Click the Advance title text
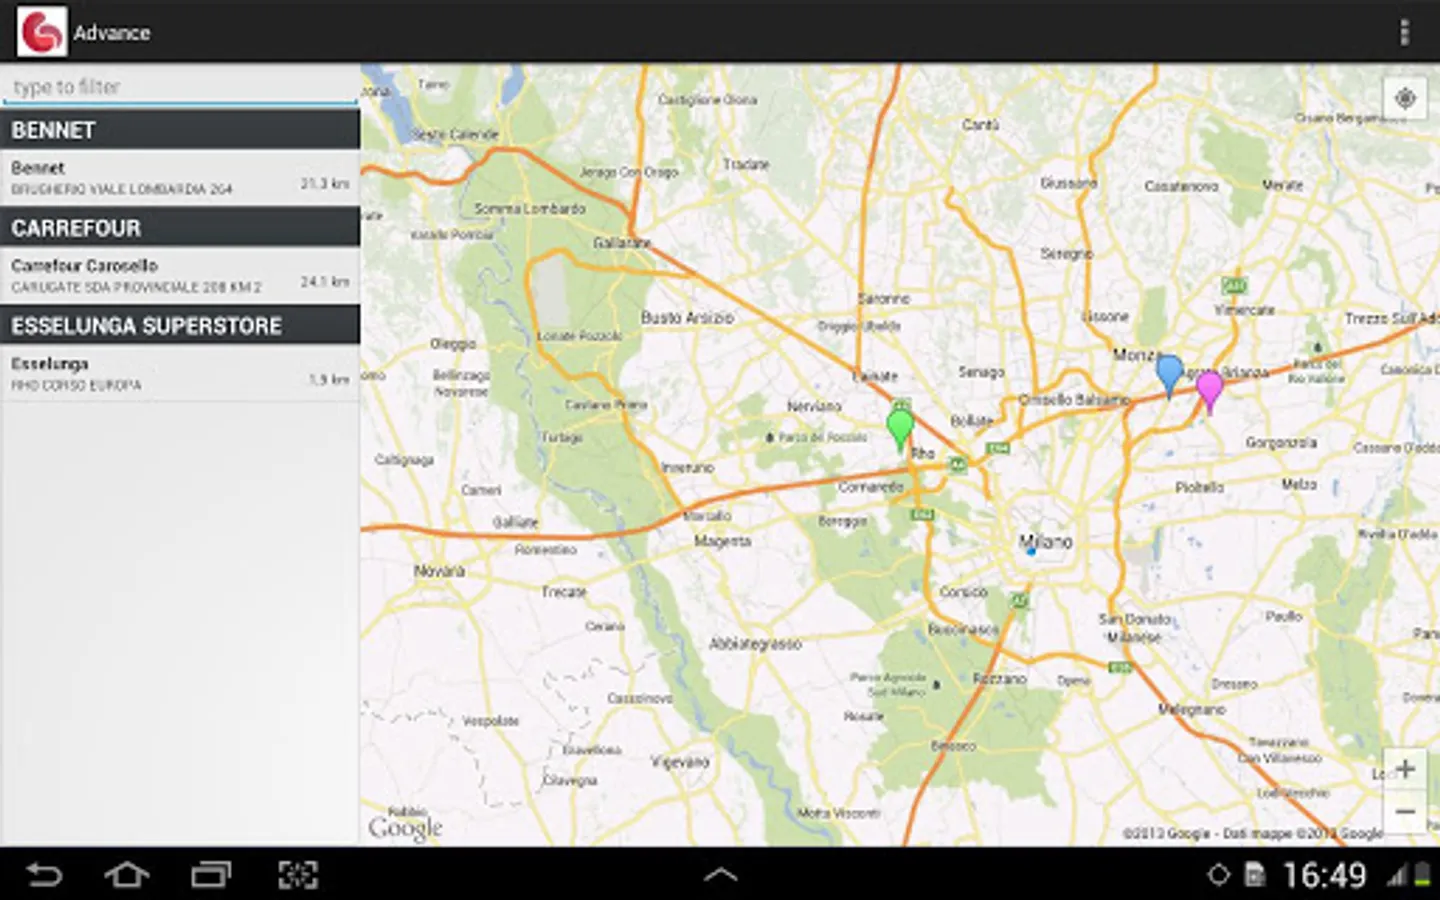The height and width of the screenshot is (900, 1440). click(112, 33)
